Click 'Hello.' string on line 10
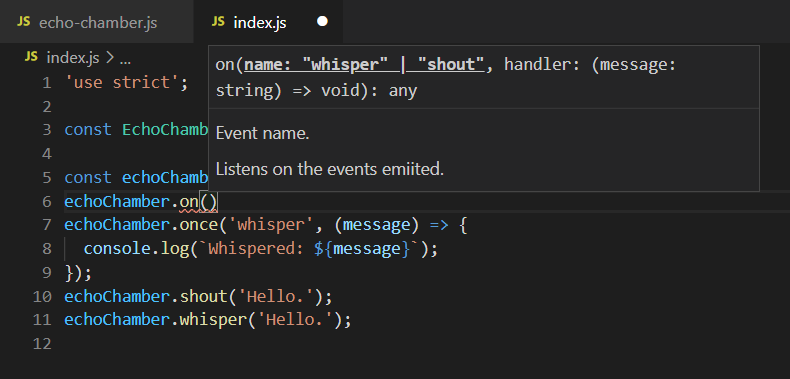790x379 pixels. (x=276, y=296)
